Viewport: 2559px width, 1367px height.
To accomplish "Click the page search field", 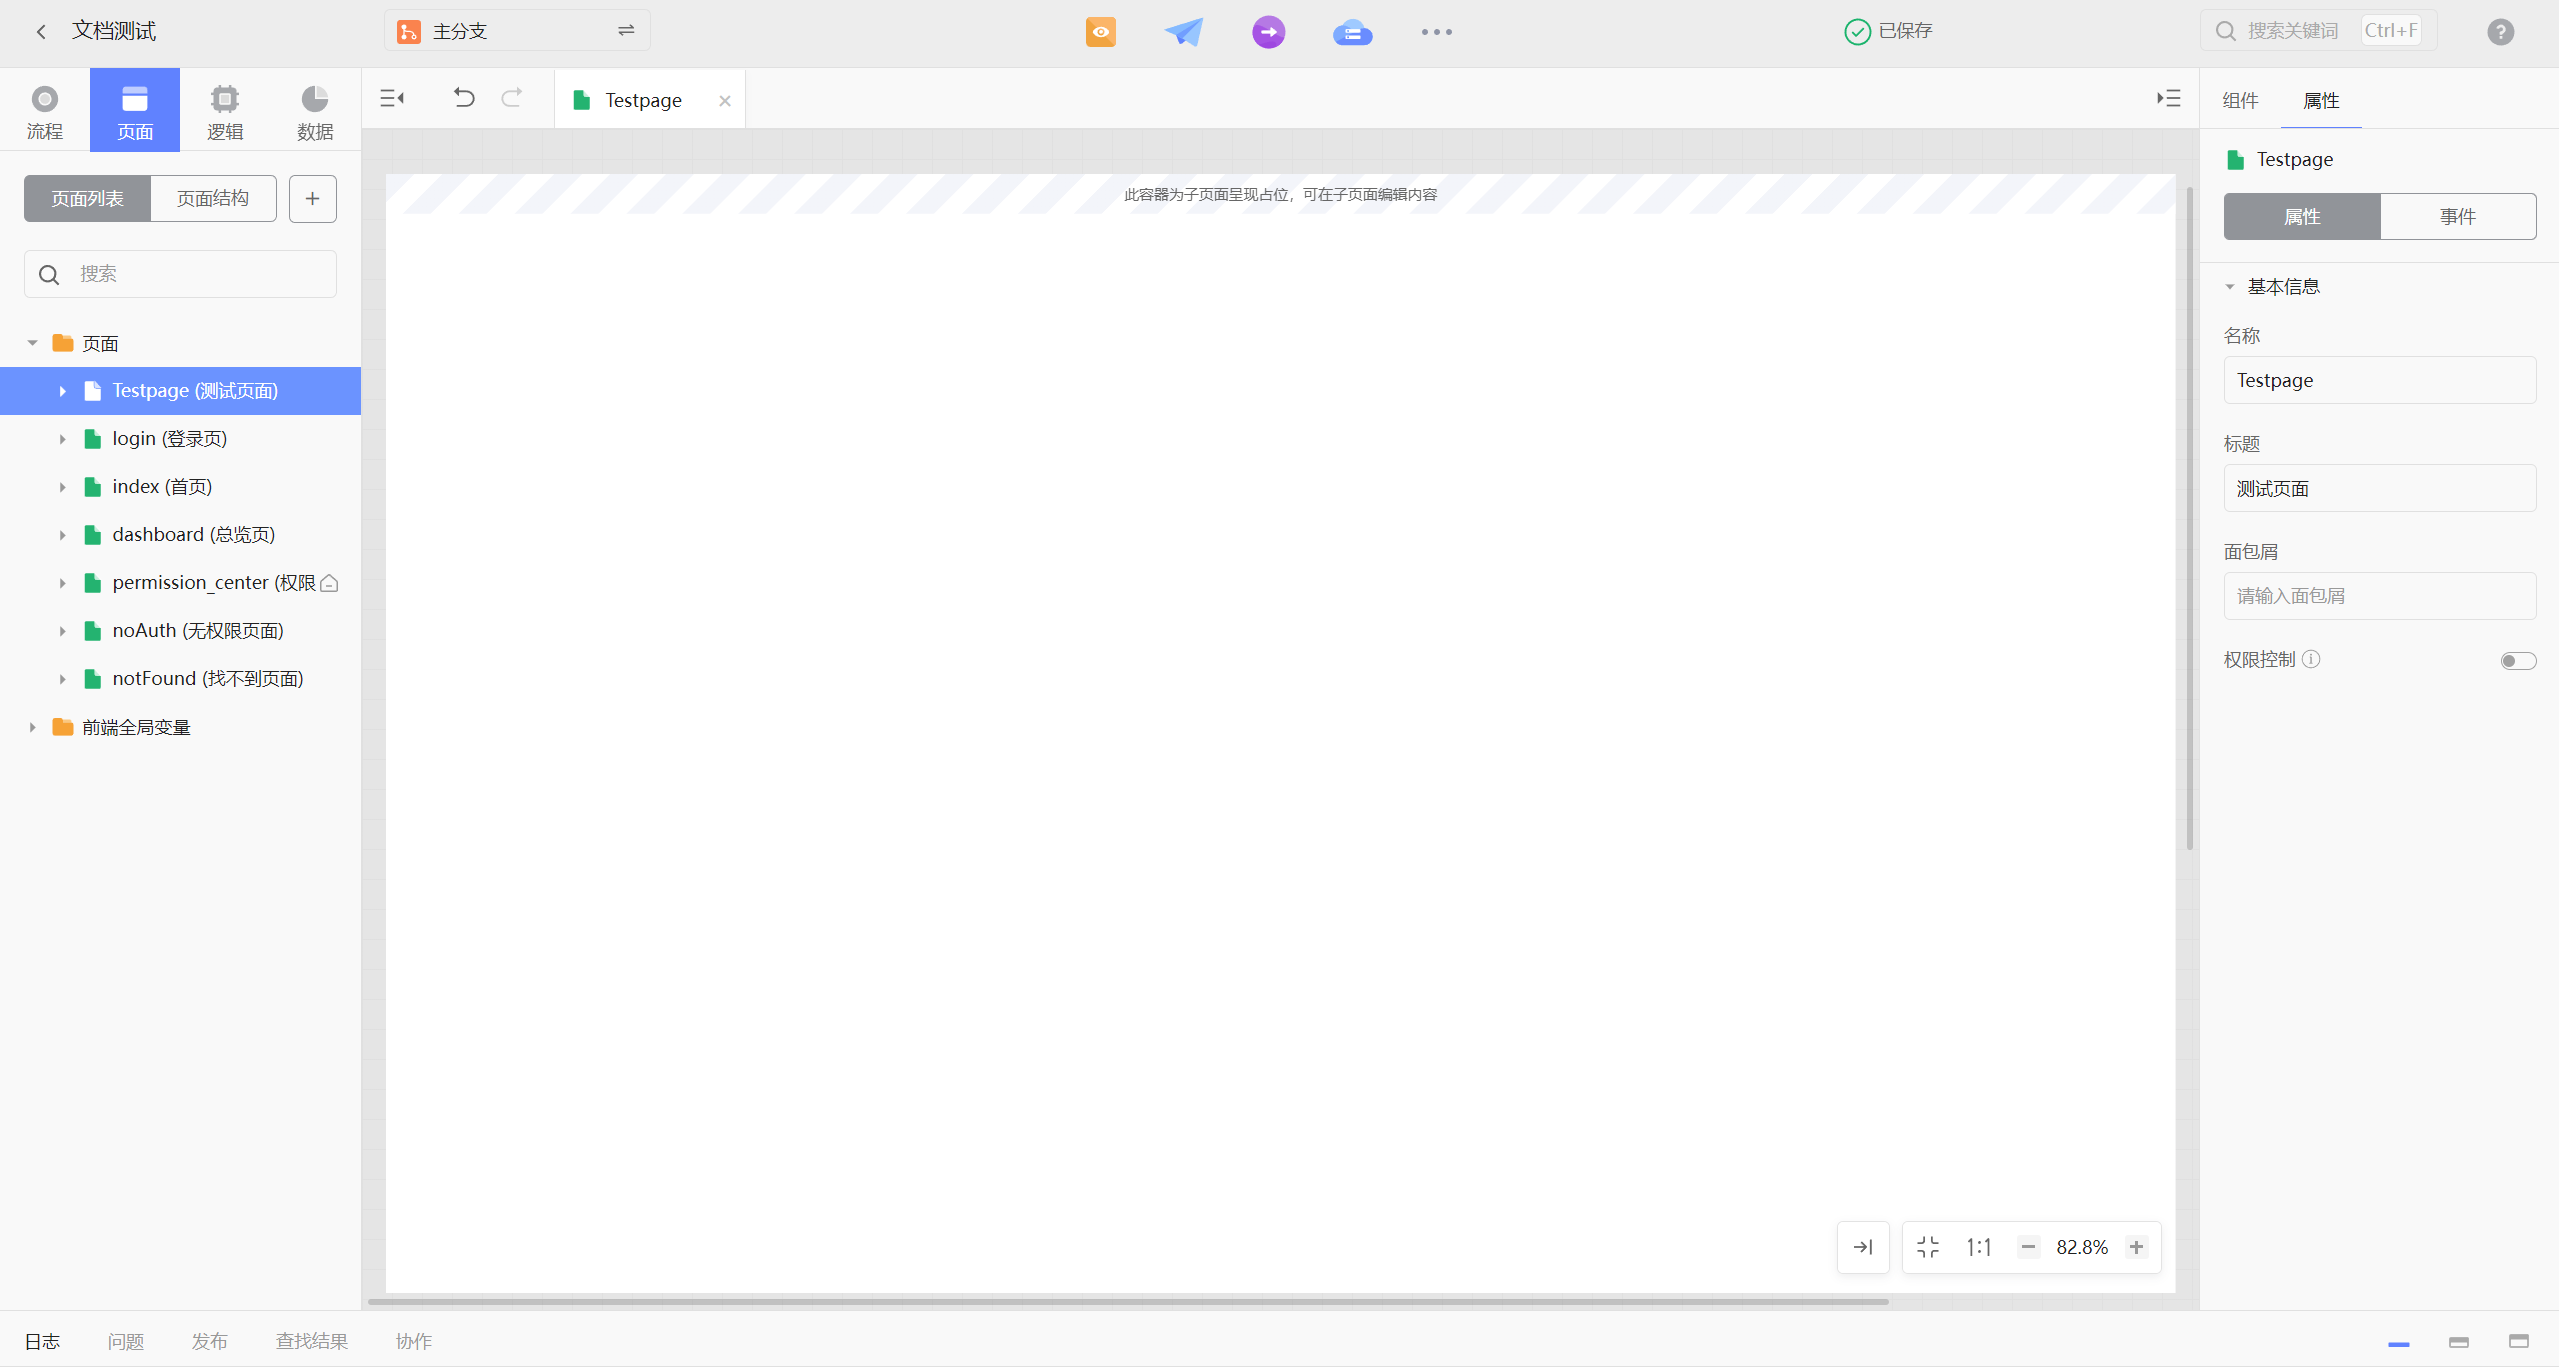I will click(x=180, y=274).
